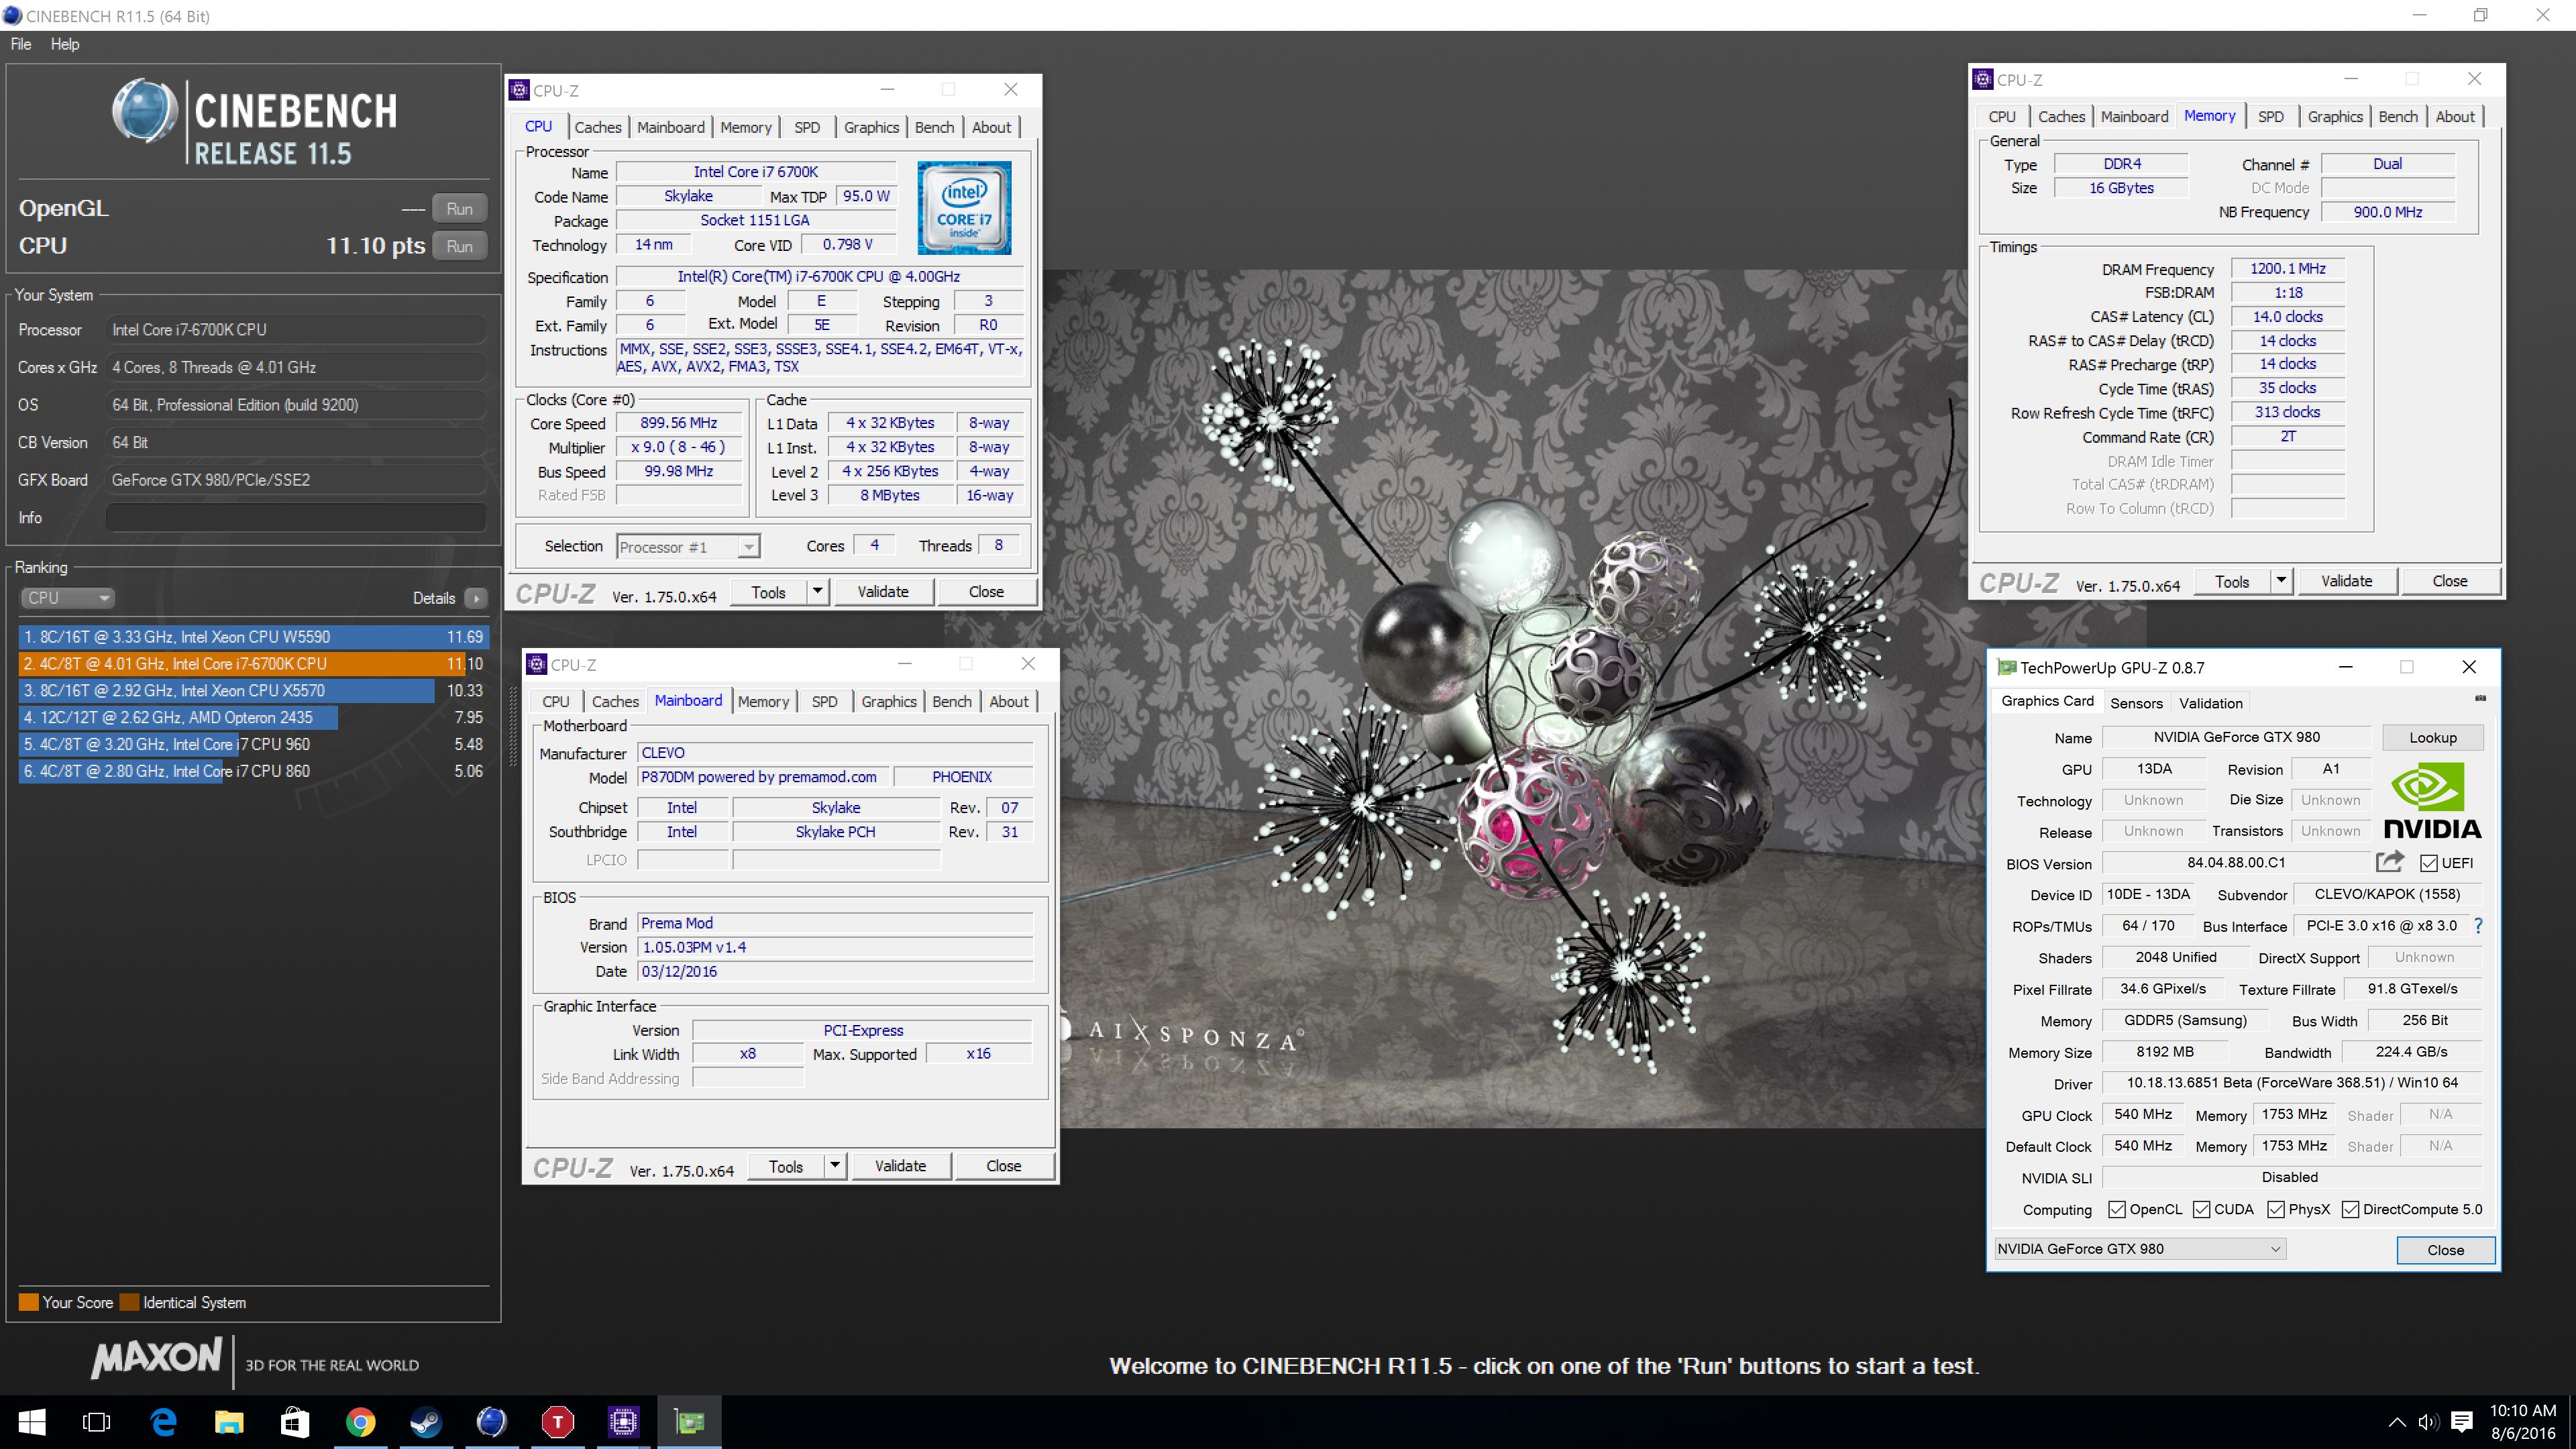Open the red T application in the taskbar
2576x1449 pixels.
pyautogui.click(x=557, y=1422)
